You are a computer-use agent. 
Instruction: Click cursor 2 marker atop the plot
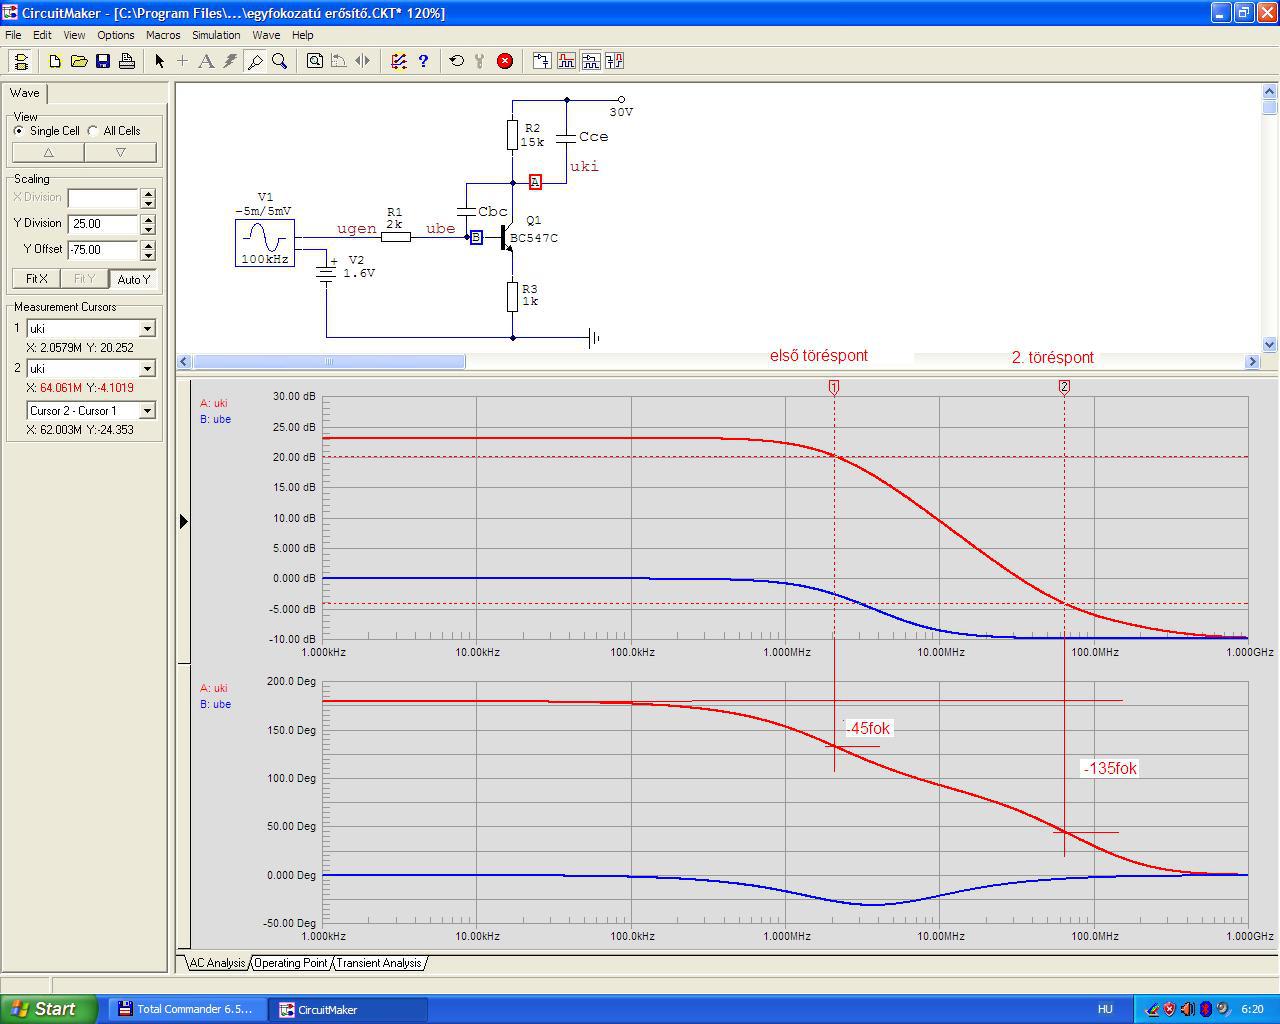[x=1064, y=387]
